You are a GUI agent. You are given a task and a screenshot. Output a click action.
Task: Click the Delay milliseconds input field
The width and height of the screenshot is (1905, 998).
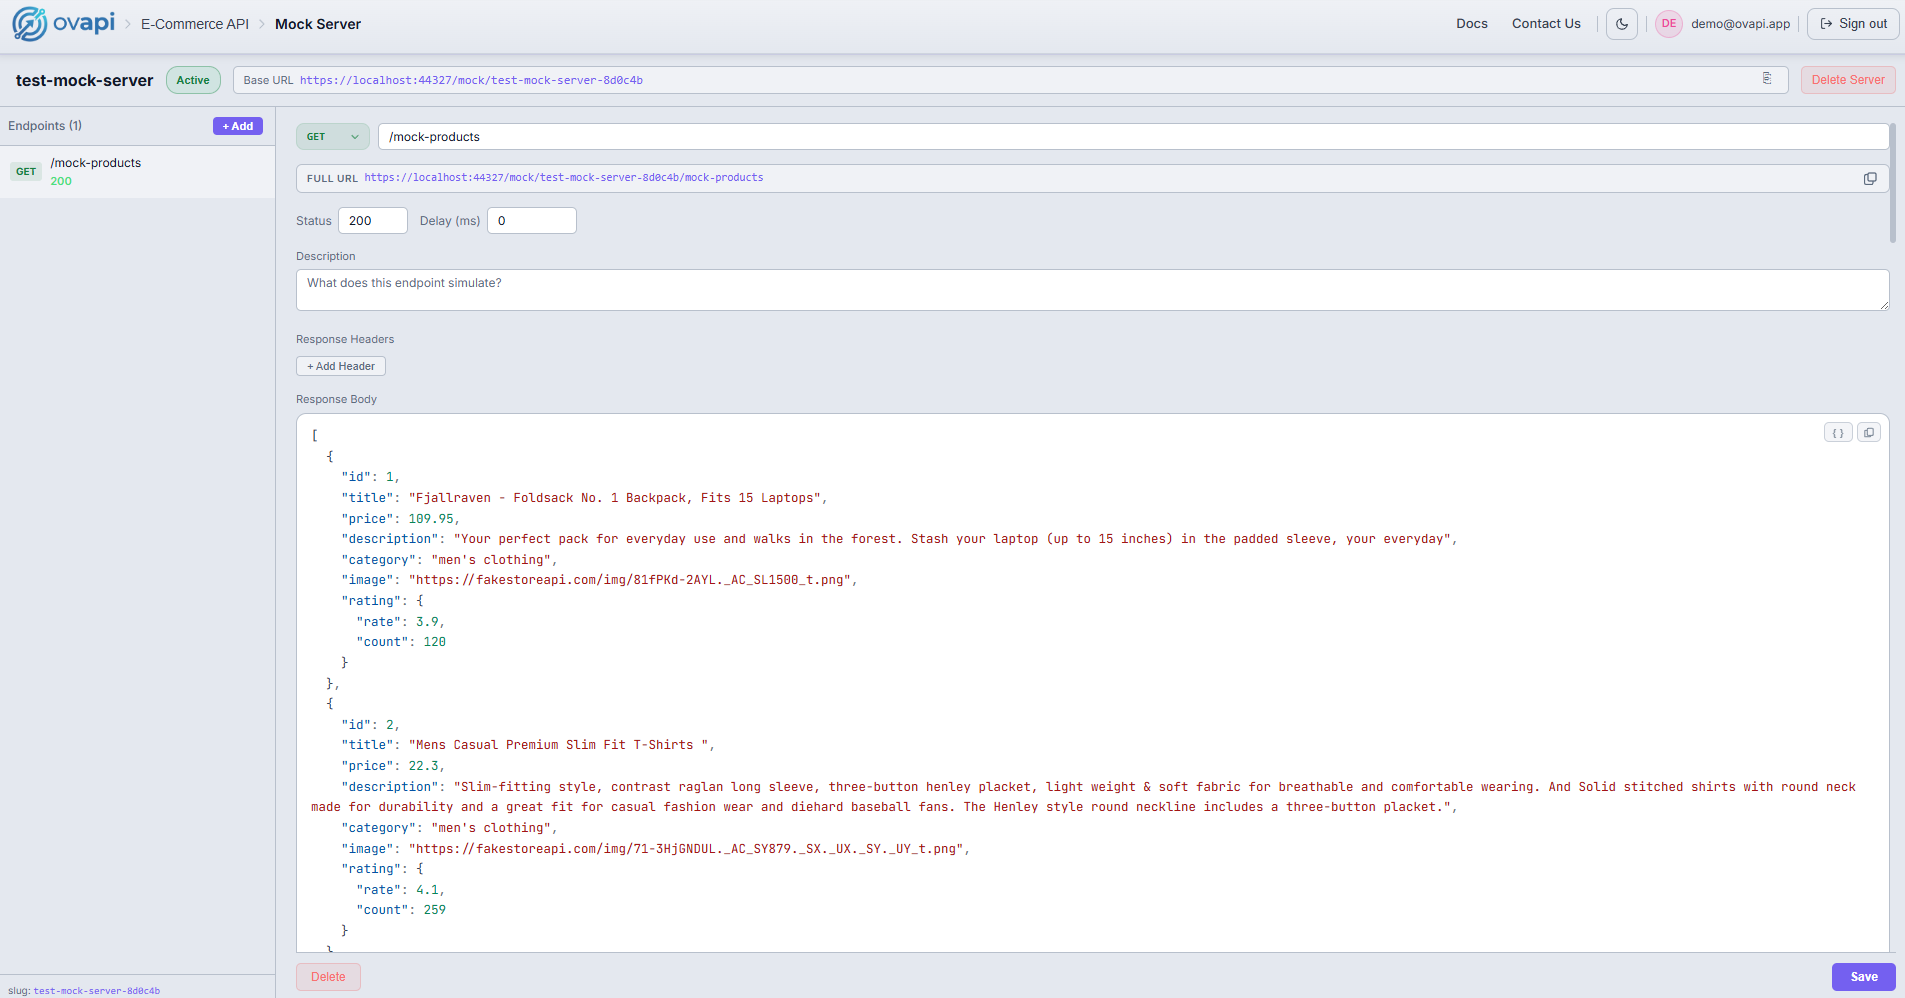(530, 220)
